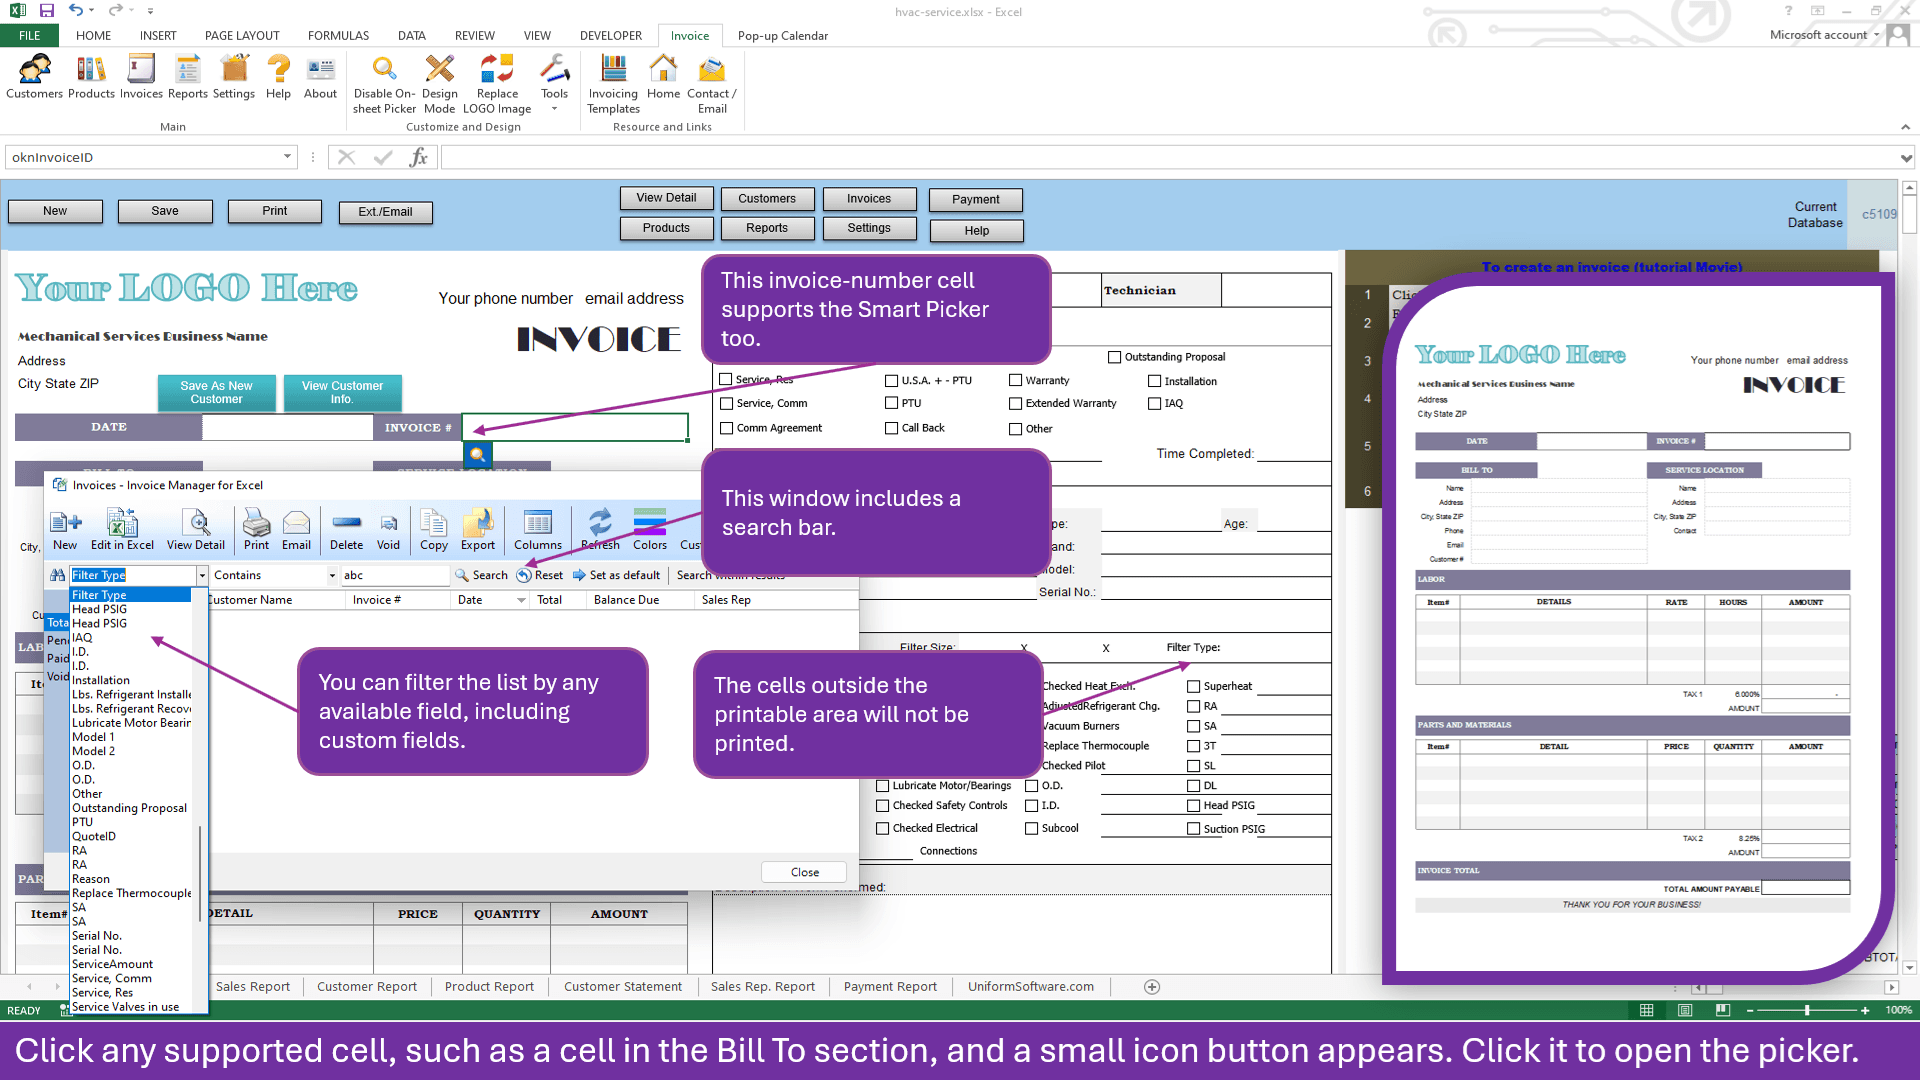1920x1080 pixels.
Task: Click the search text input field
Action: (x=394, y=576)
